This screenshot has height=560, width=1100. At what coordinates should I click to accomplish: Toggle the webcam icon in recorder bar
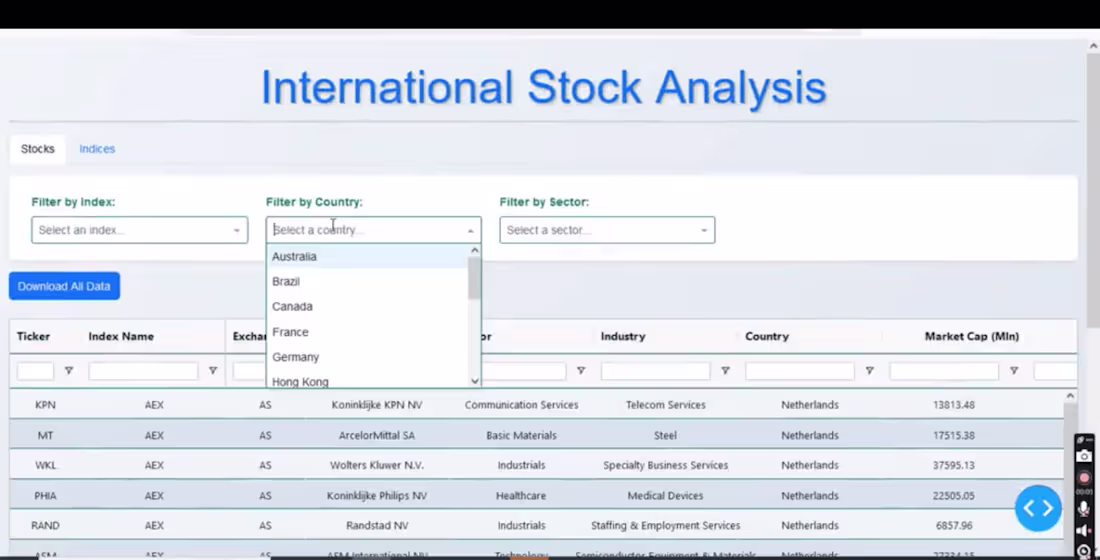[x=1084, y=552]
